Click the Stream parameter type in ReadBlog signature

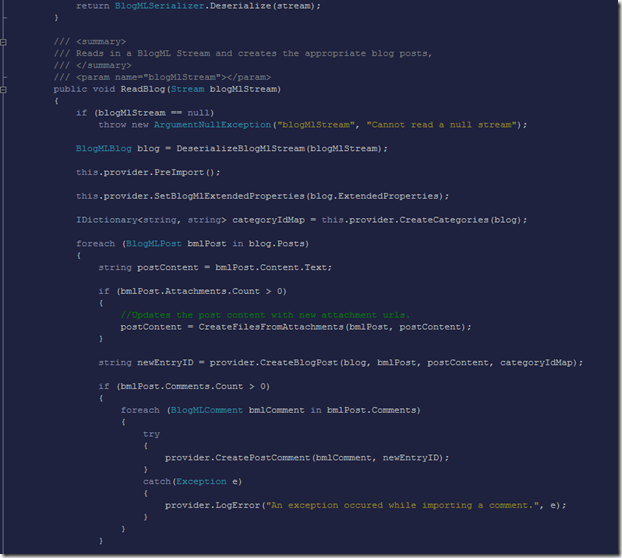tap(187, 89)
